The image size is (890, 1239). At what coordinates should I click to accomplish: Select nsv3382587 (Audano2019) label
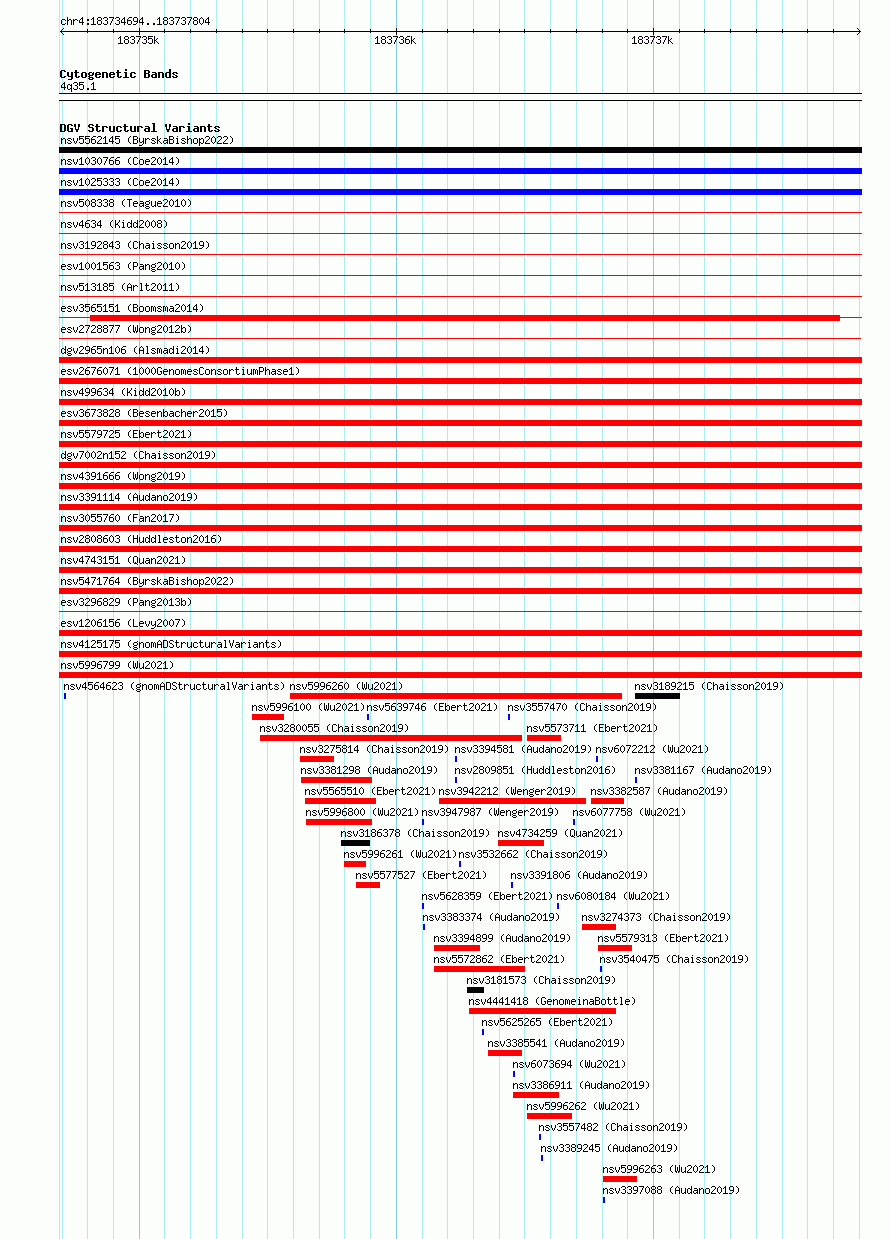point(659,792)
